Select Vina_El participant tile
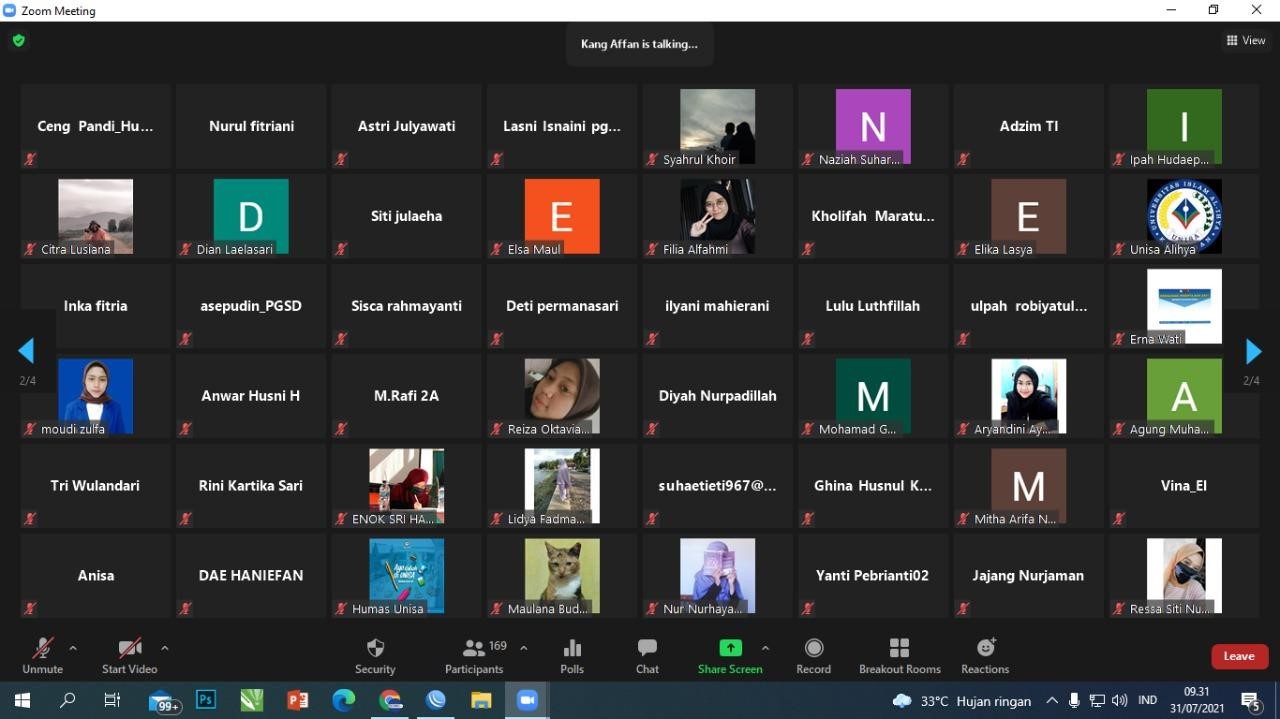Image resolution: width=1280 pixels, height=719 pixels. pyautogui.click(x=1184, y=486)
